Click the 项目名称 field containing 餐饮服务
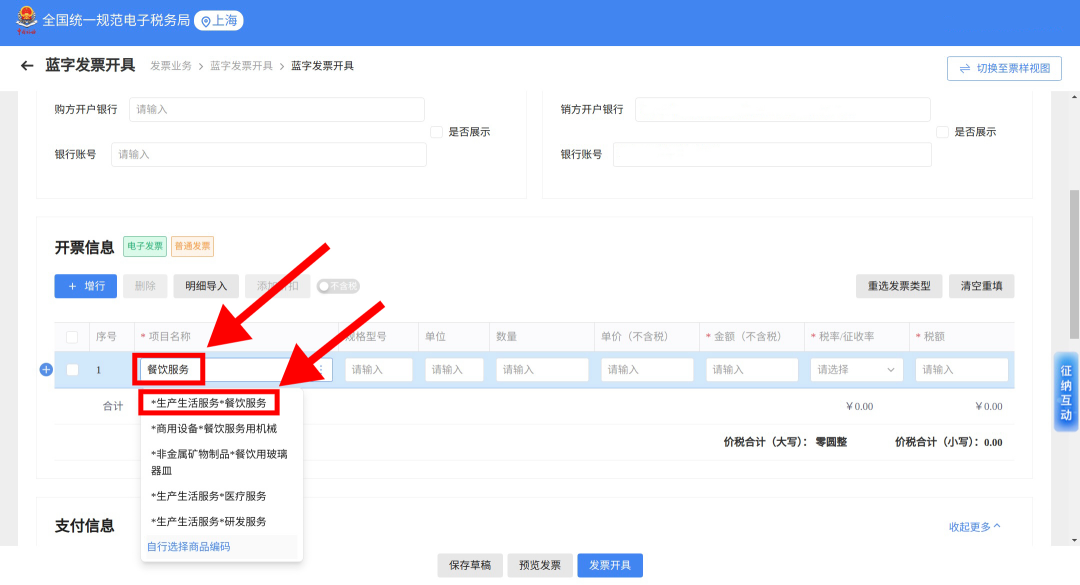 pyautogui.click(x=236, y=369)
